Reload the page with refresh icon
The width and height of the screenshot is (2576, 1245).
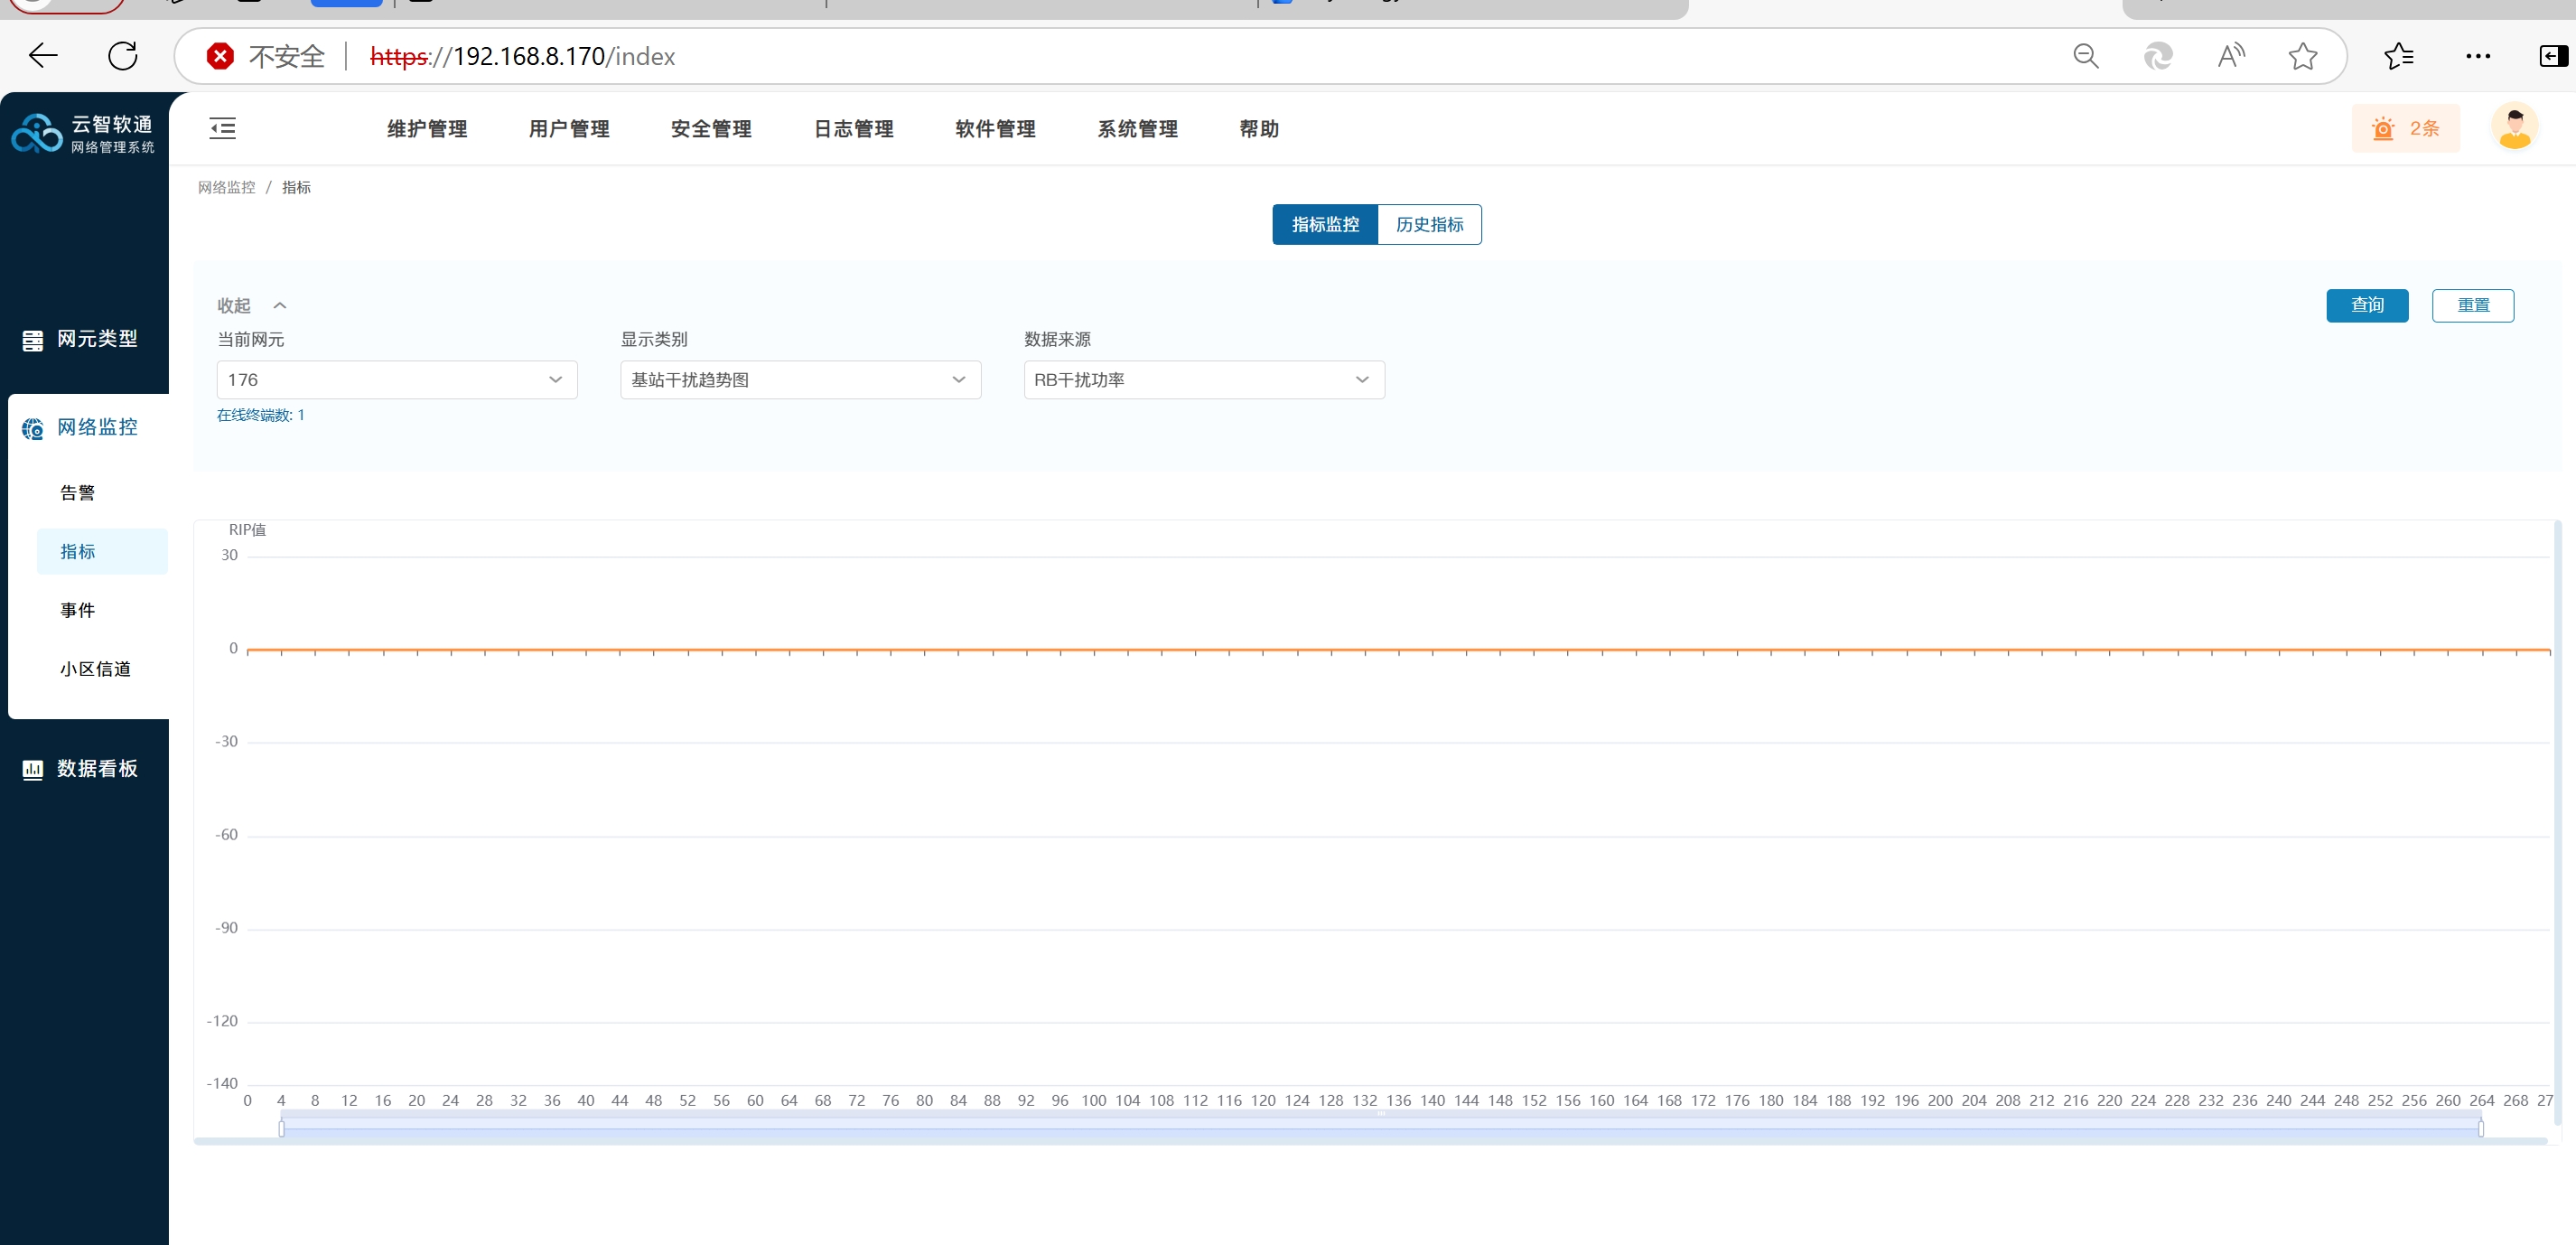[123, 56]
